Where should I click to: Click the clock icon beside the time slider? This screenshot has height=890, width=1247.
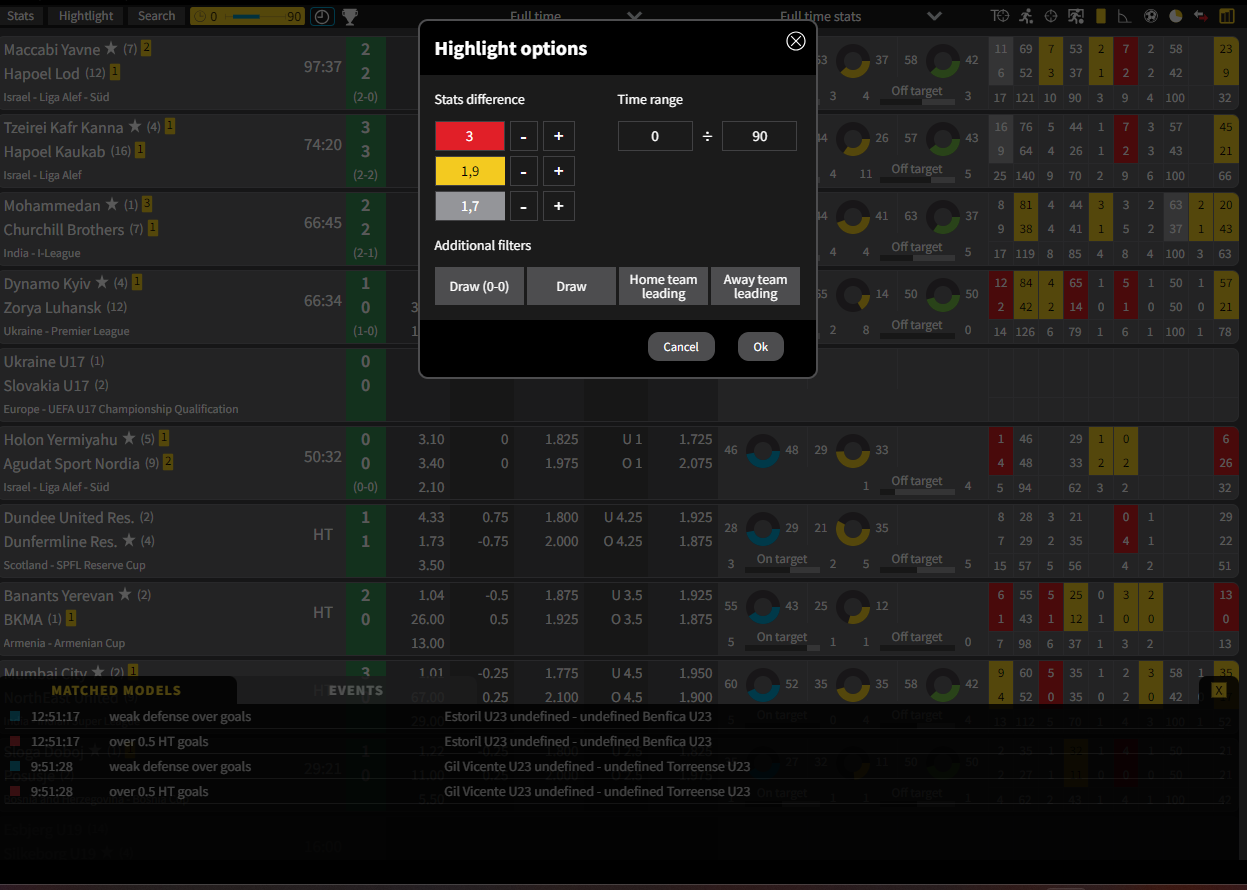click(x=322, y=16)
